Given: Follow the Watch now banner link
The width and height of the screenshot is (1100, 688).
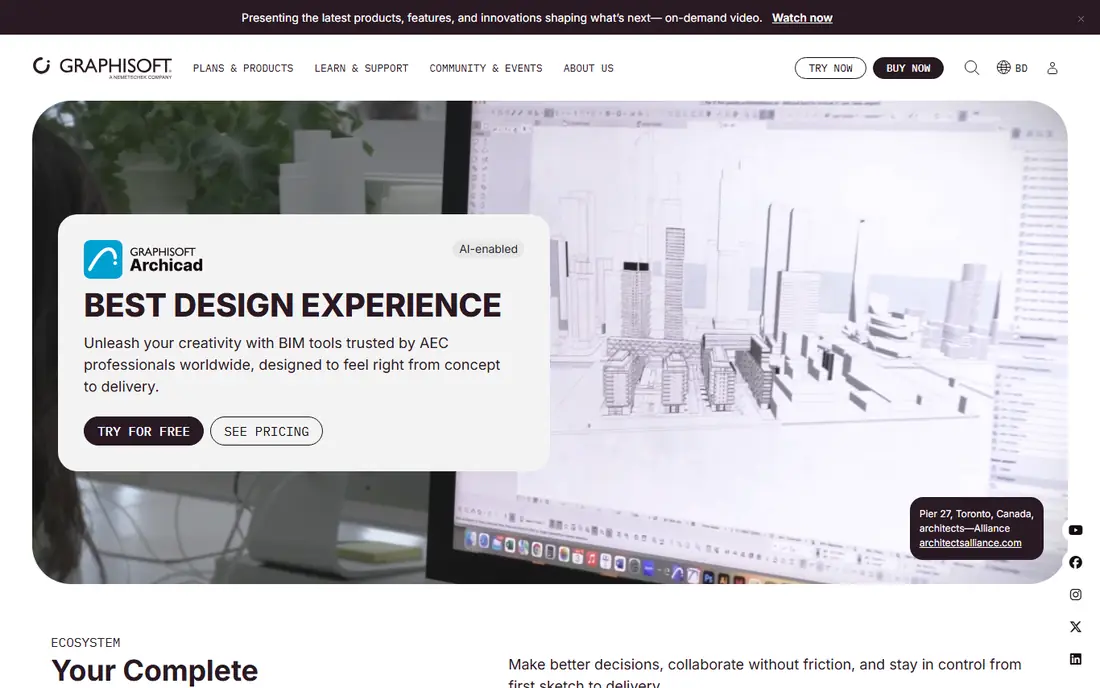Looking at the screenshot, I should tap(802, 18).
